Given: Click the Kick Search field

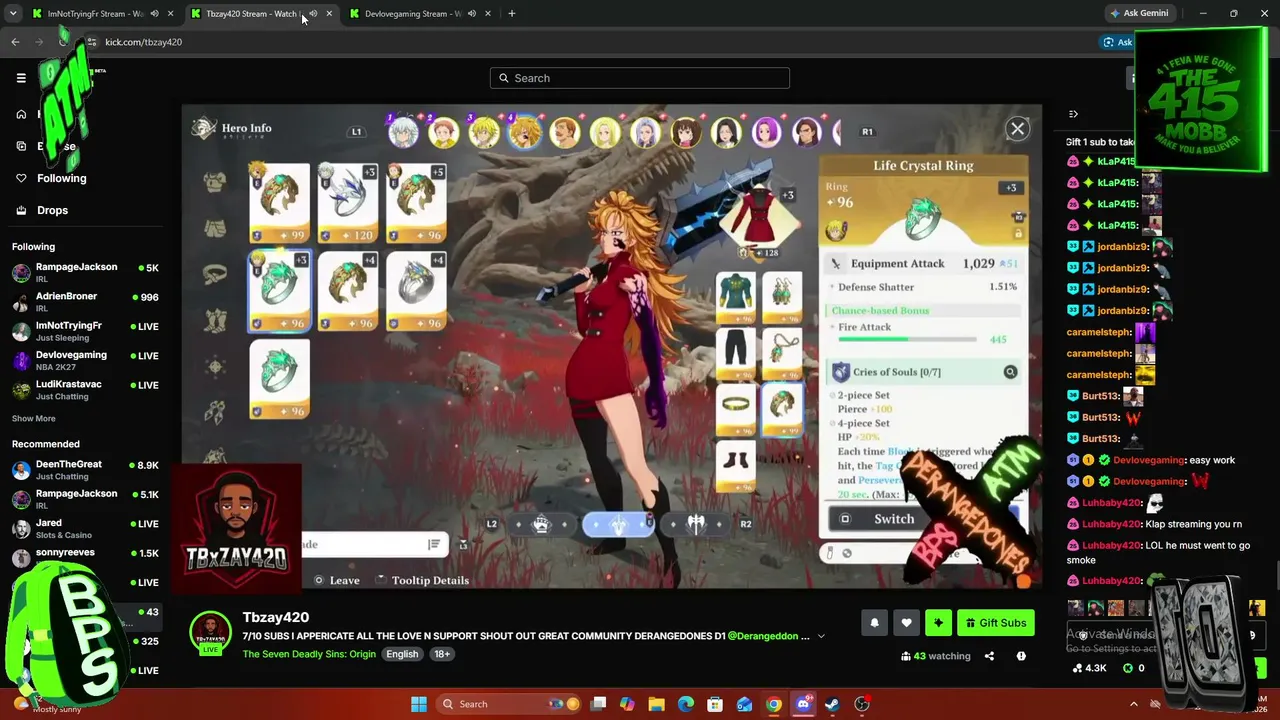Looking at the screenshot, I should click(x=640, y=78).
